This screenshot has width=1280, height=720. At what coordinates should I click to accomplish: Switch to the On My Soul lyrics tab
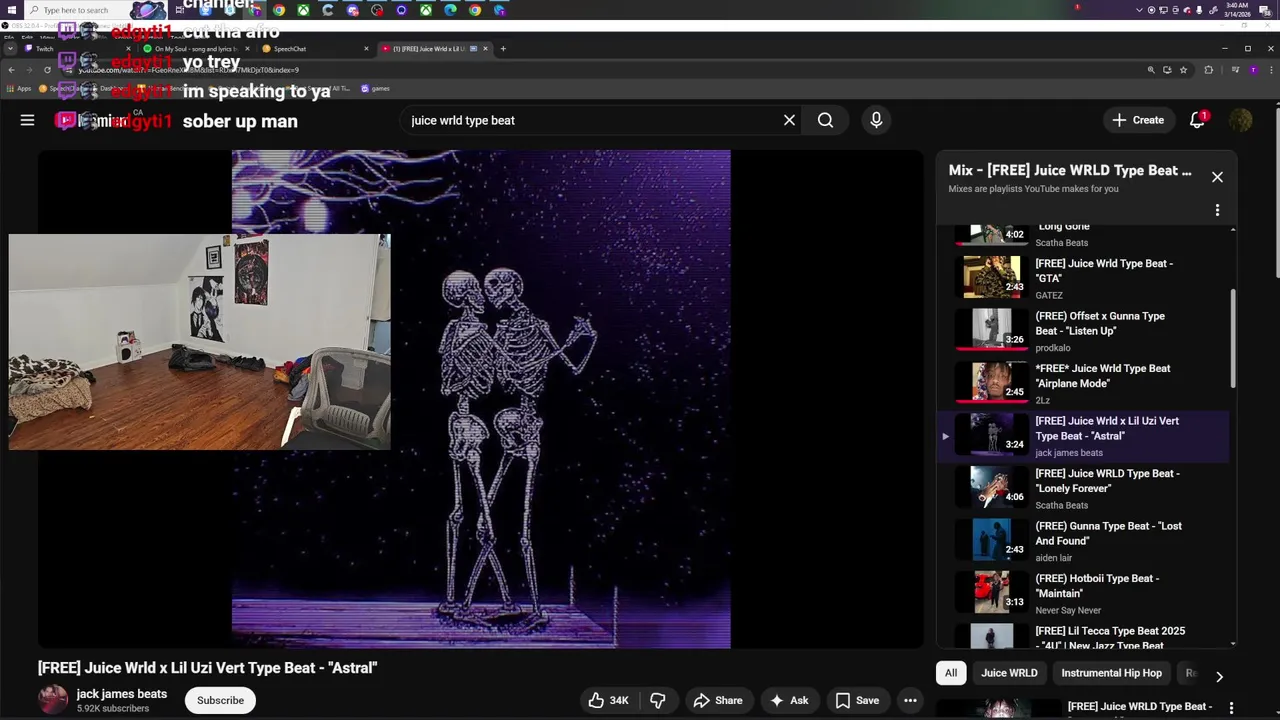point(195,48)
